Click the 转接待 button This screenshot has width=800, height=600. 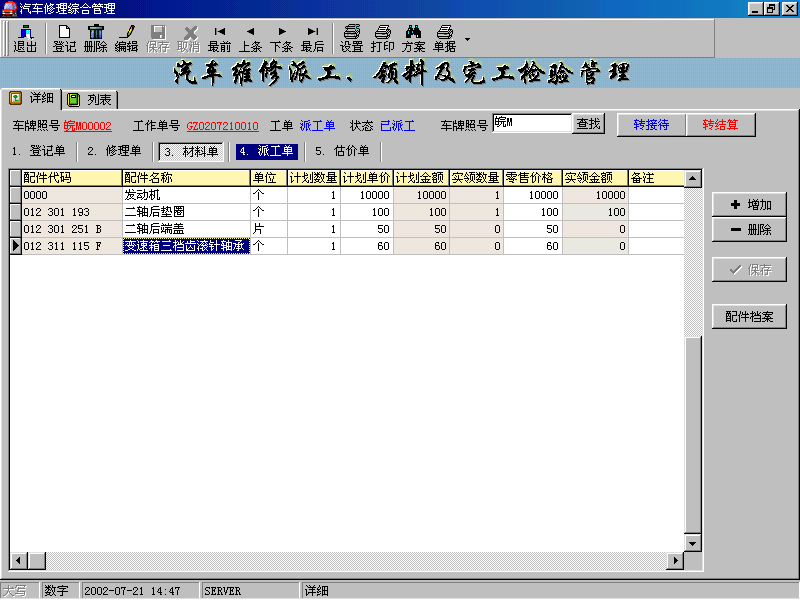pyautogui.click(x=651, y=124)
